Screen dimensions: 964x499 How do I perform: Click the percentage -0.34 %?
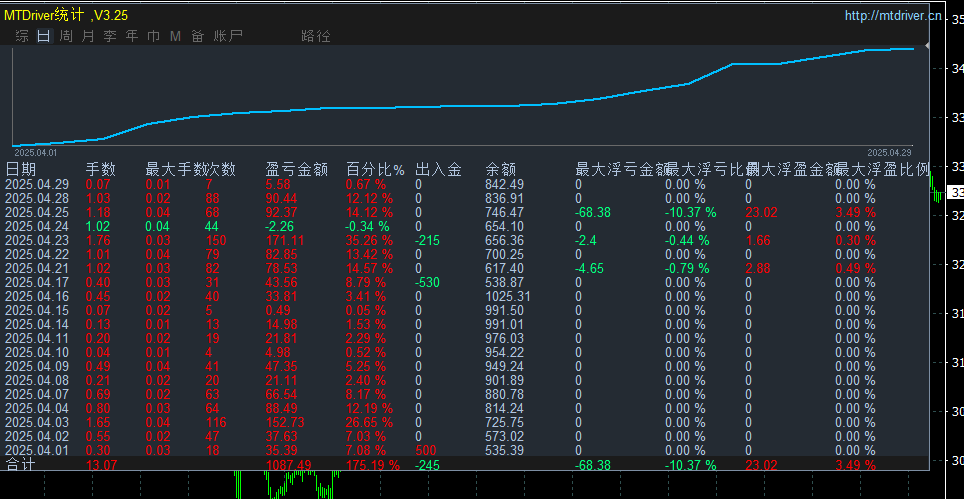pos(369,226)
